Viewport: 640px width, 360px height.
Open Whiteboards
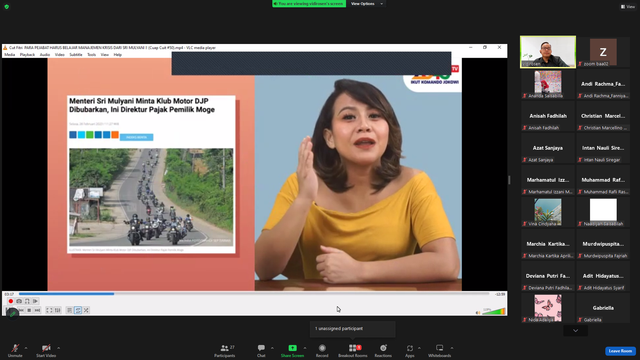click(x=440, y=351)
